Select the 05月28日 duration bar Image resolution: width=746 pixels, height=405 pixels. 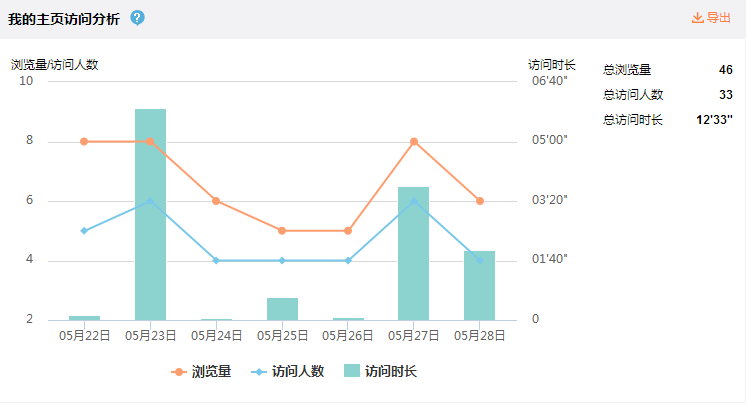click(480, 286)
